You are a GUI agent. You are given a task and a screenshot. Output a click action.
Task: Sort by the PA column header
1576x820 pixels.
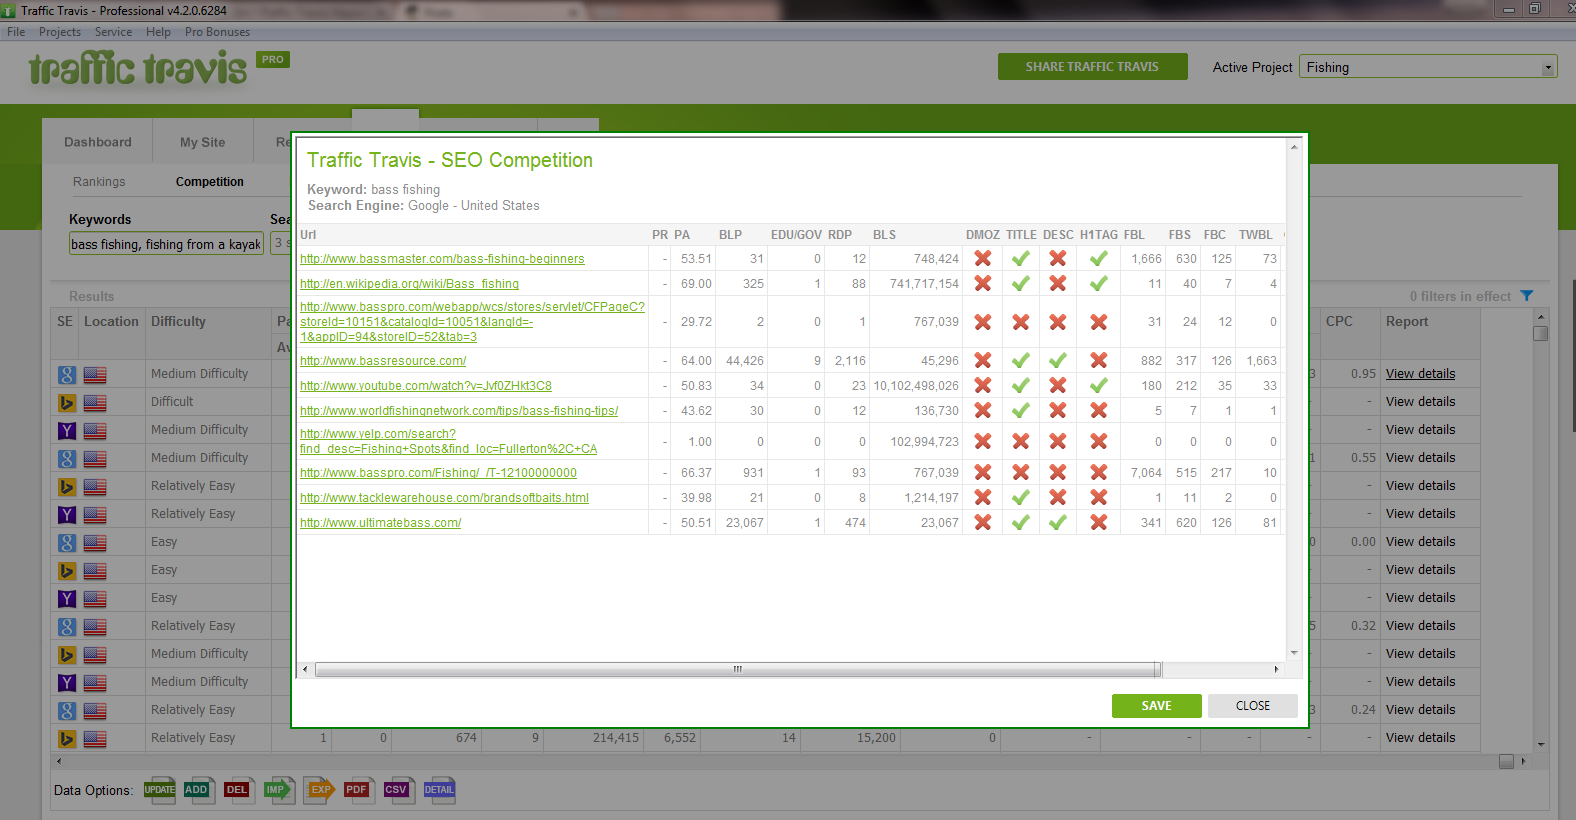click(682, 235)
